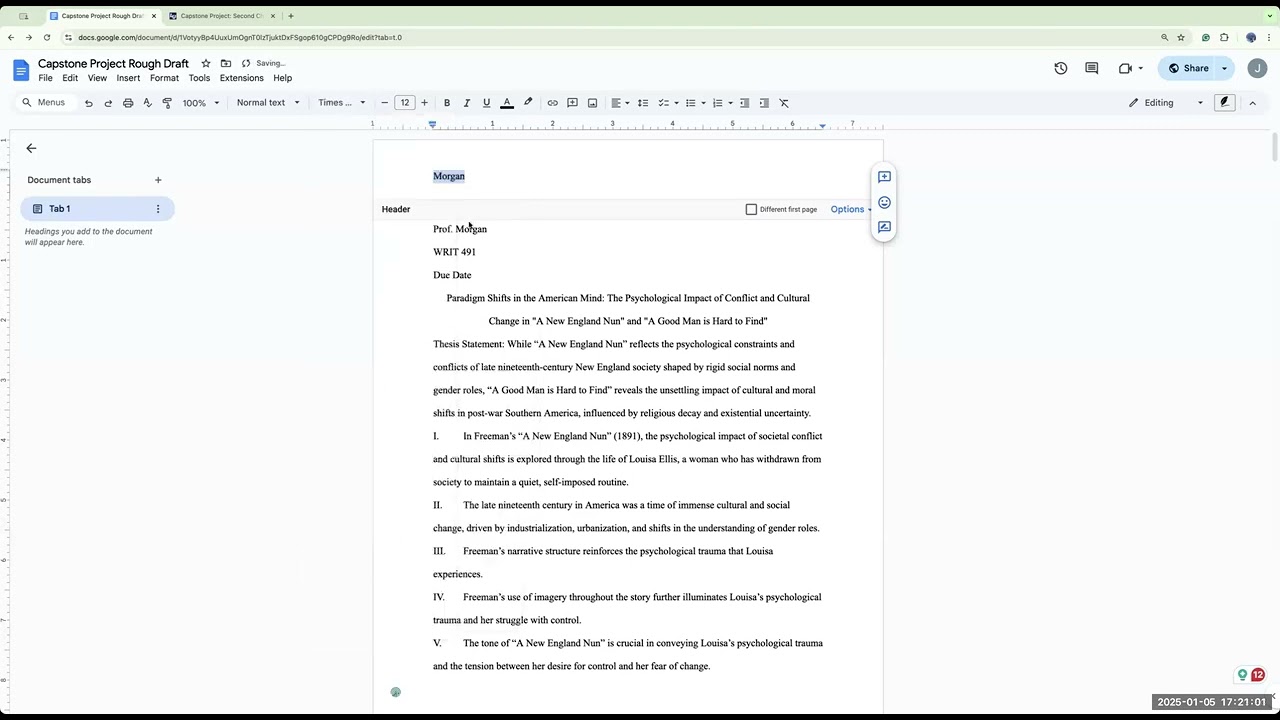Insert an image from the toolbar
The height and width of the screenshot is (720, 1280).
pos(592,103)
